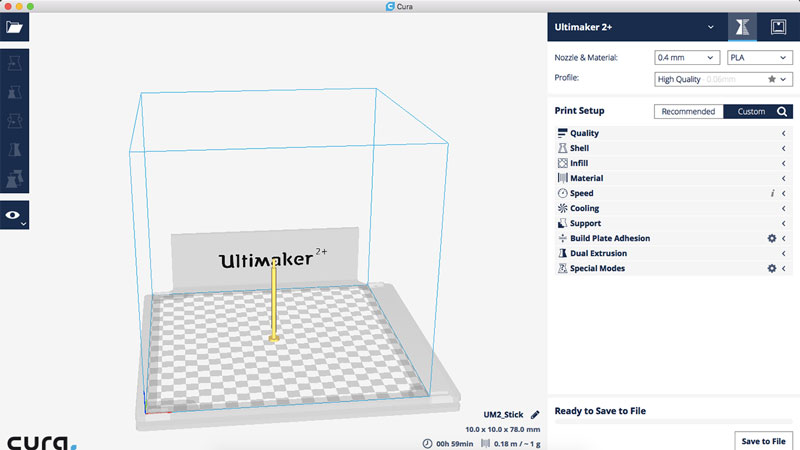
Task: Select the Move tool in left toolbar
Action: [x=14, y=64]
